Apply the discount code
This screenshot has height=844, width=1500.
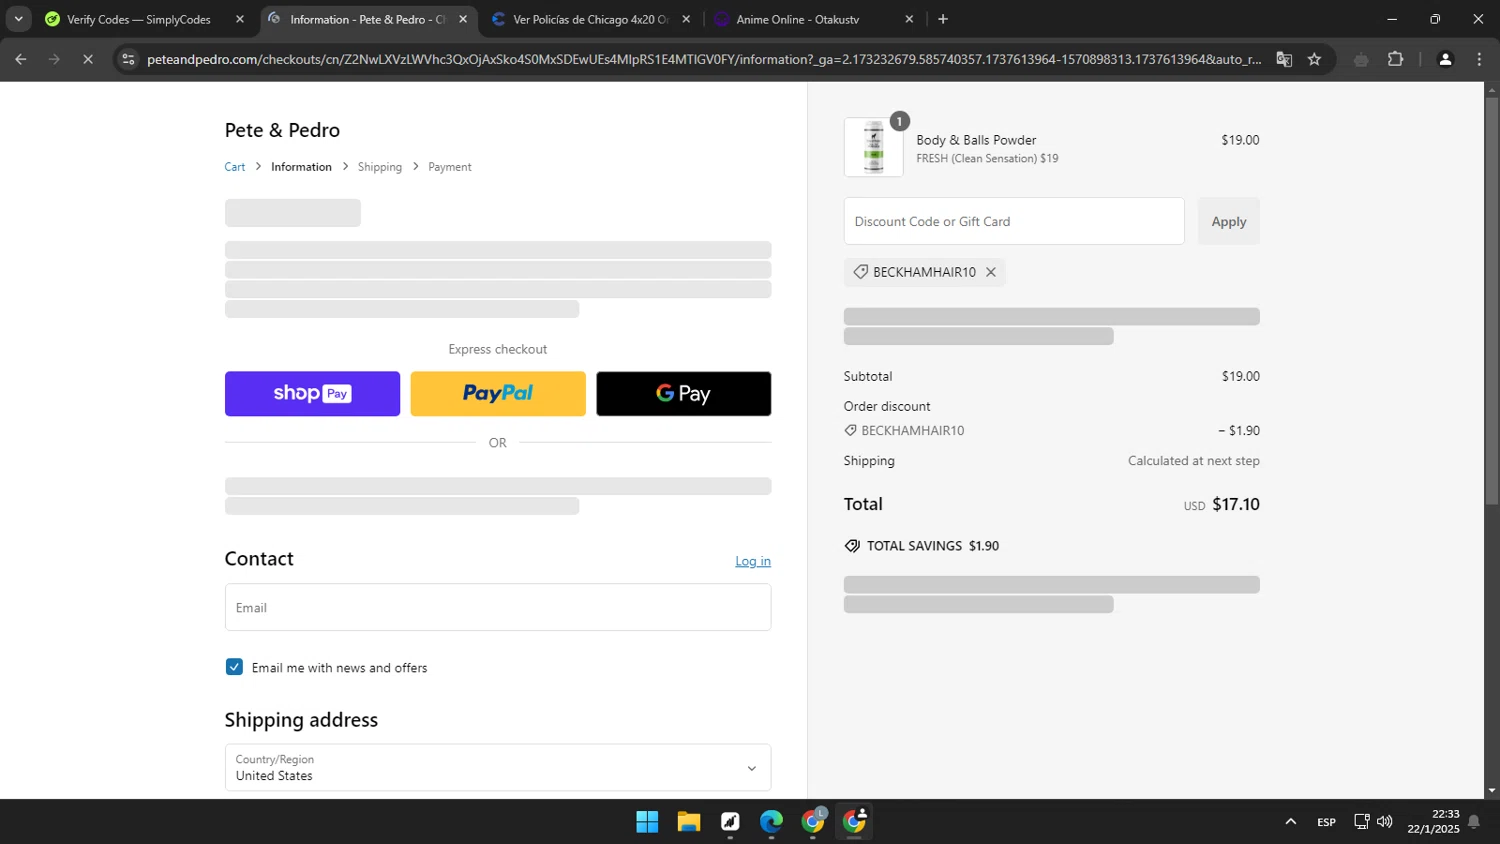(x=1229, y=221)
